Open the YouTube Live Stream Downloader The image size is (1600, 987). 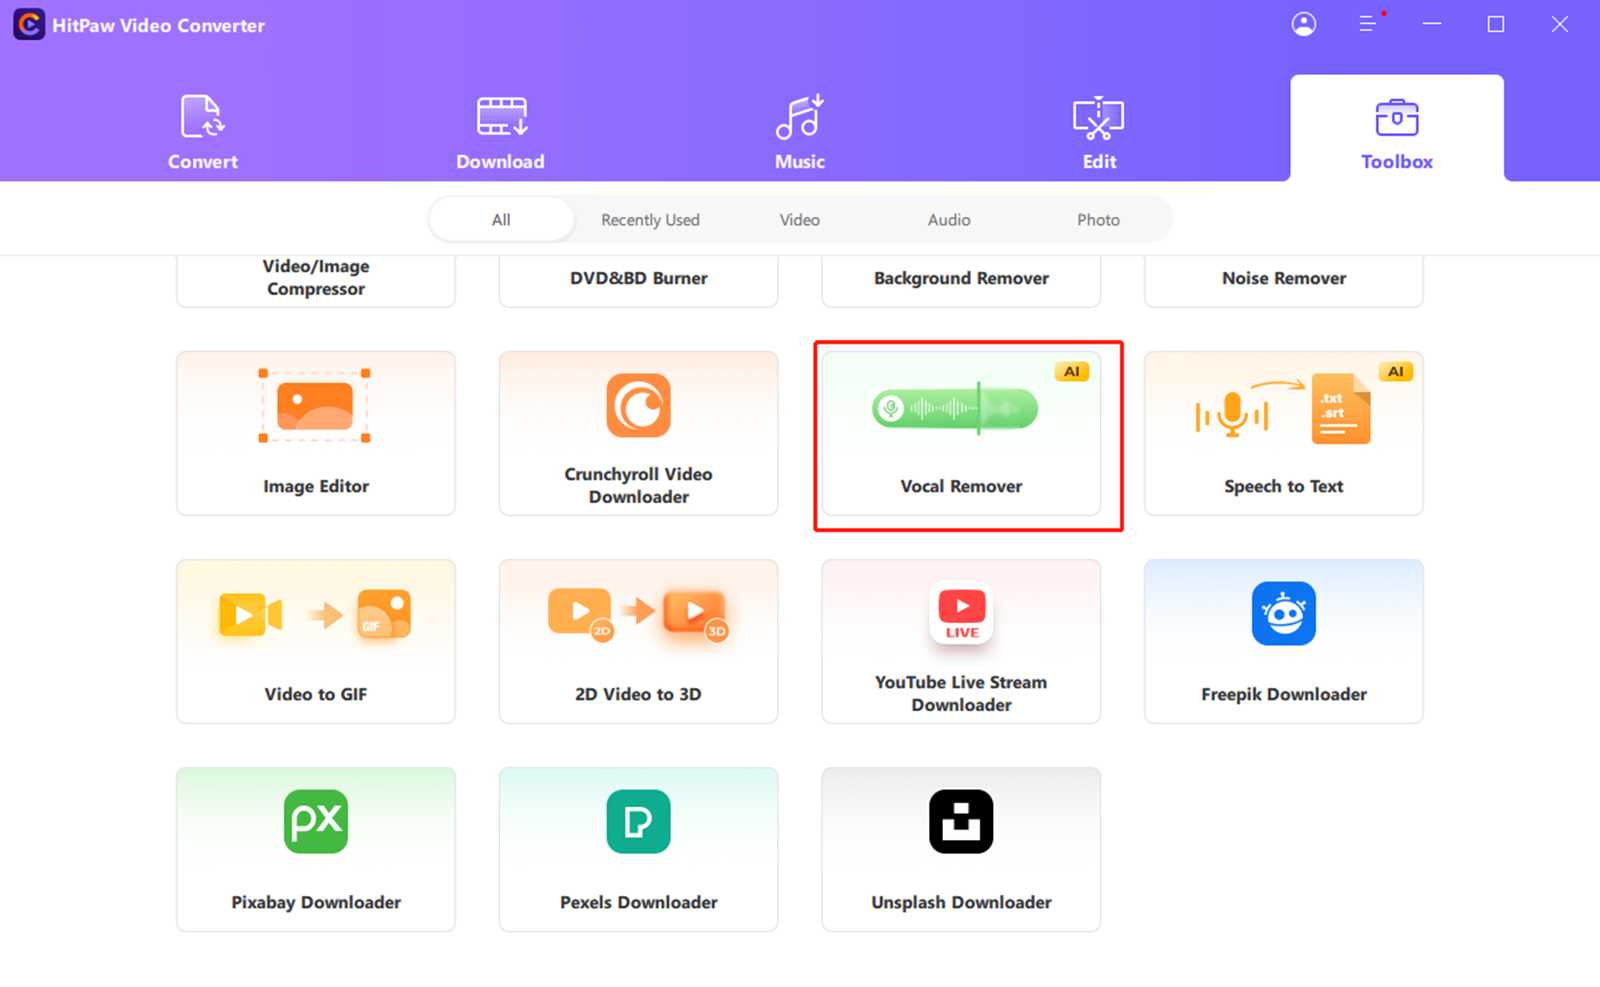pyautogui.click(x=960, y=641)
